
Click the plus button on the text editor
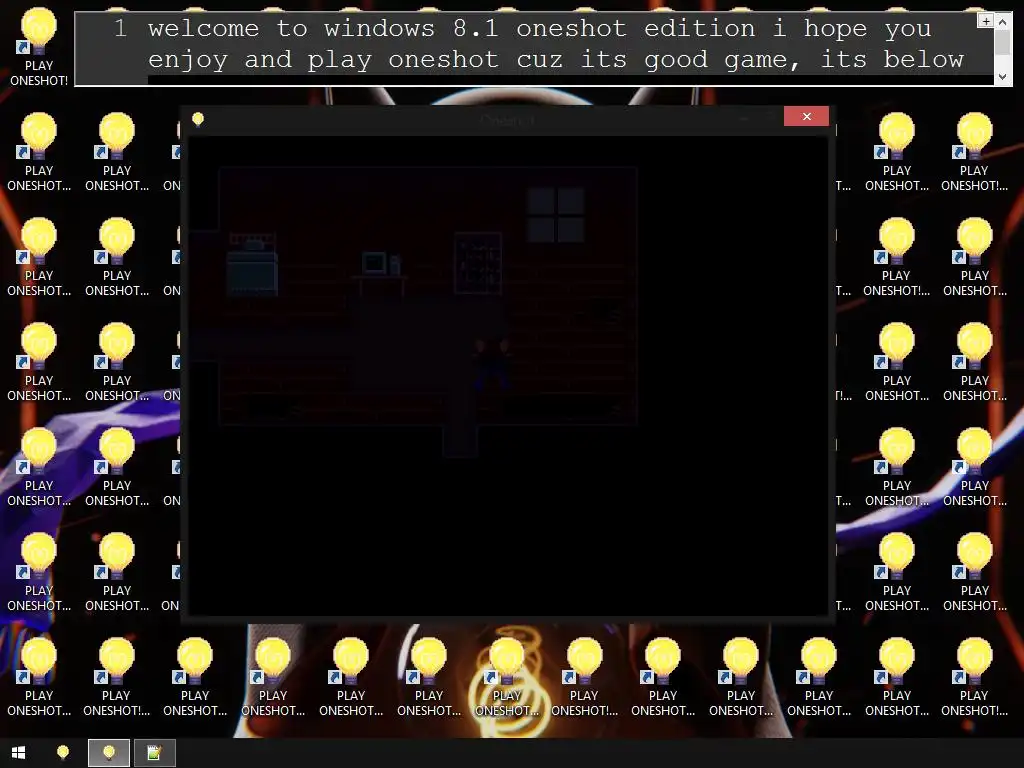pos(985,21)
